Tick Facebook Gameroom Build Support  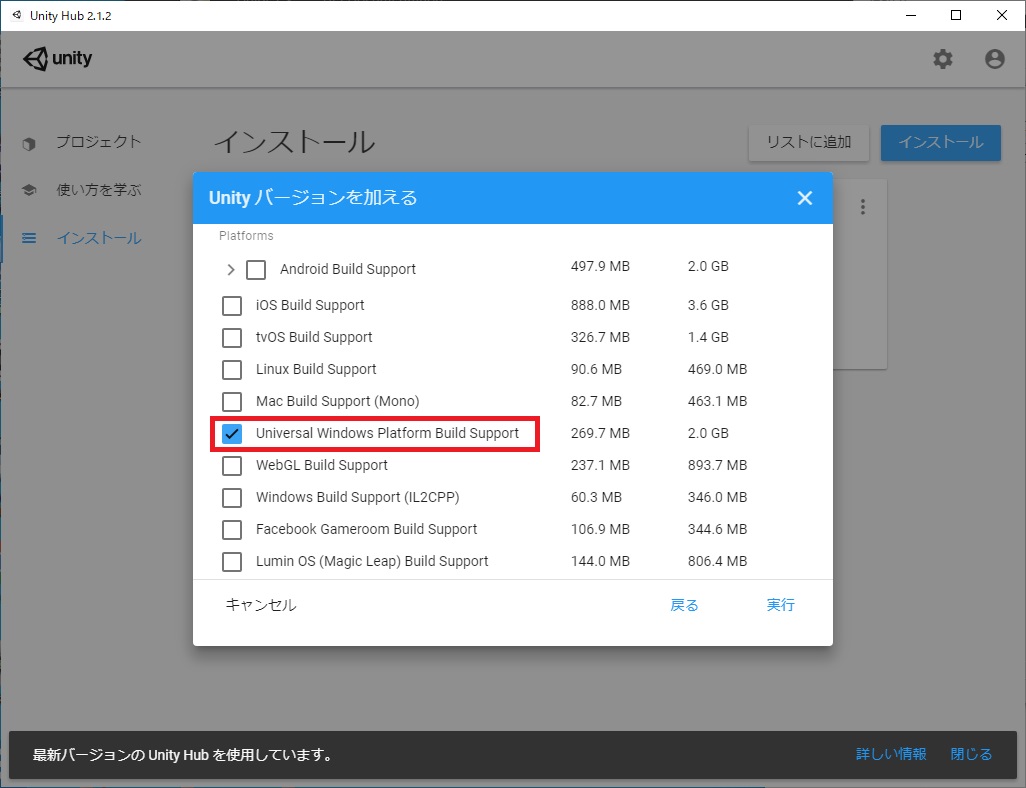232,529
